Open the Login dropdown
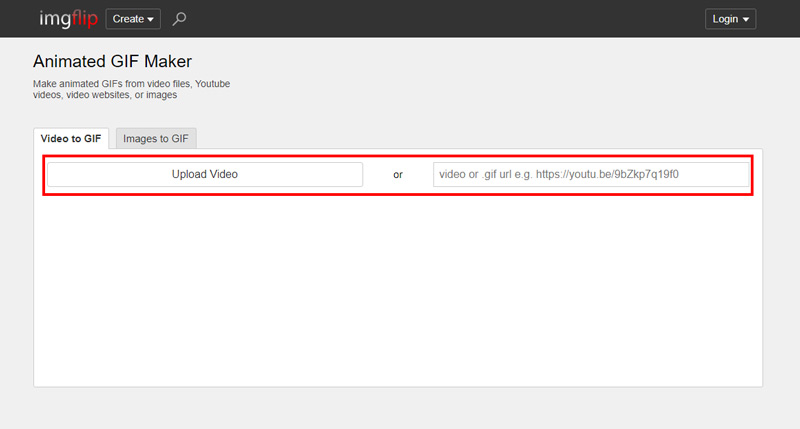This screenshot has width=800, height=429. click(730, 19)
